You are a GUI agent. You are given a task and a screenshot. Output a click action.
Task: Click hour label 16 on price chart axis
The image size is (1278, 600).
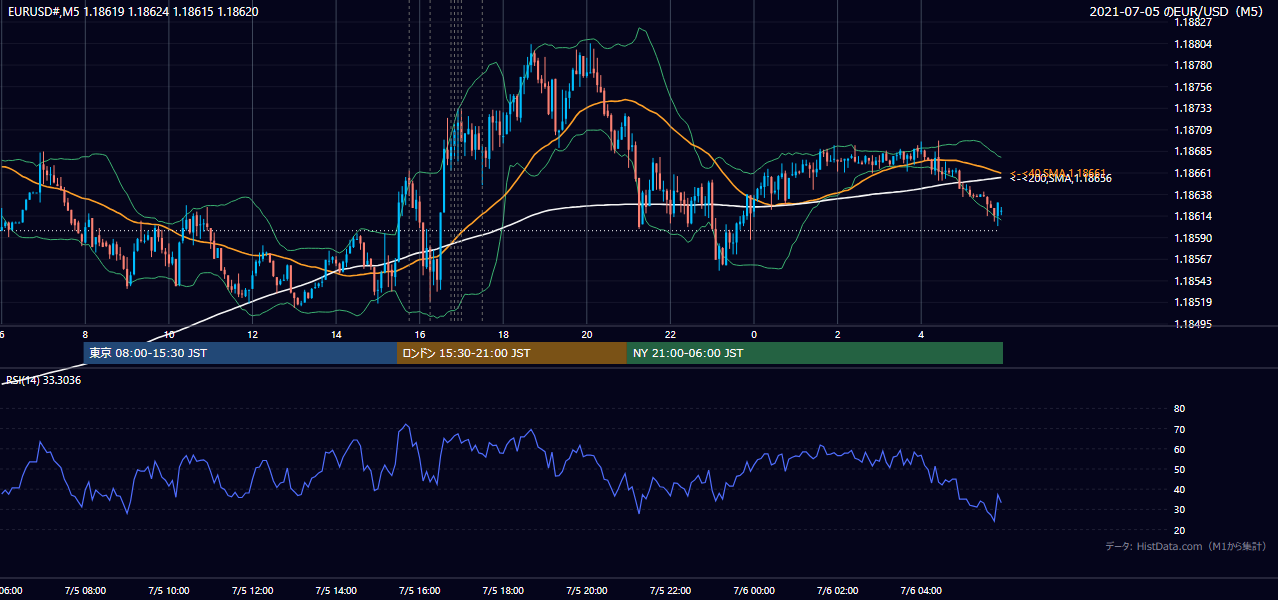click(x=420, y=334)
